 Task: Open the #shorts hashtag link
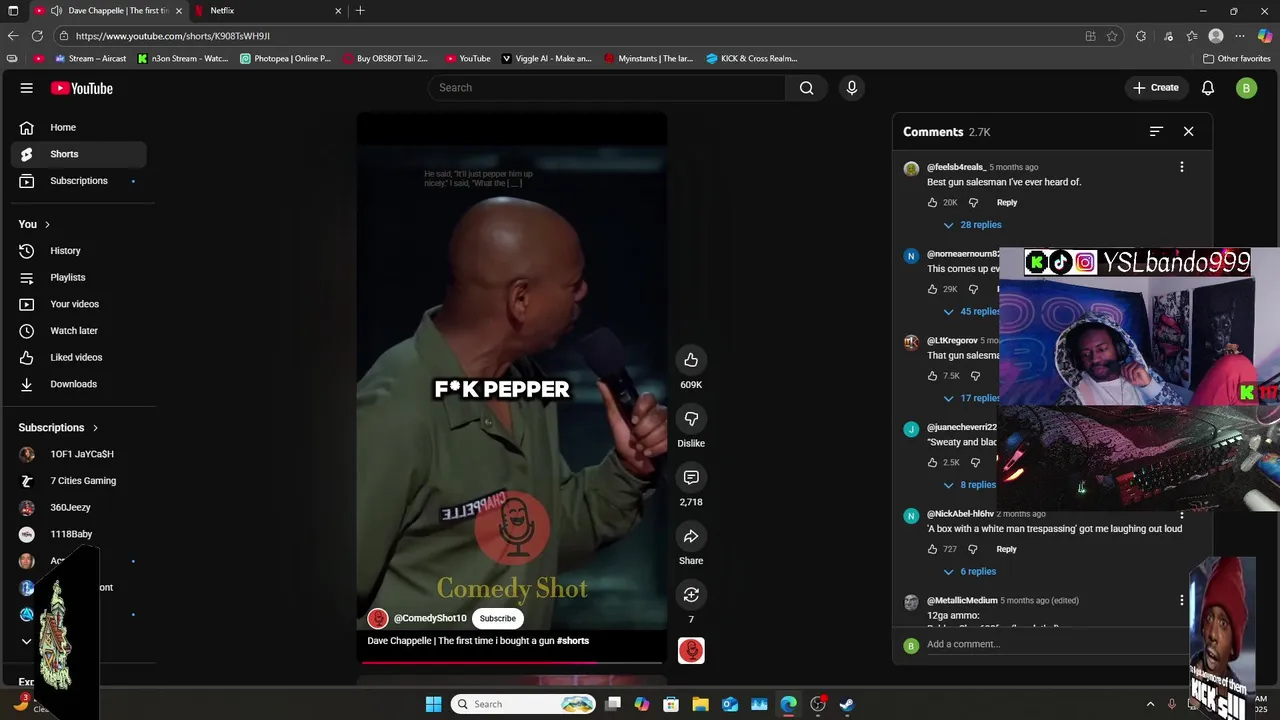tap(573, 641)
